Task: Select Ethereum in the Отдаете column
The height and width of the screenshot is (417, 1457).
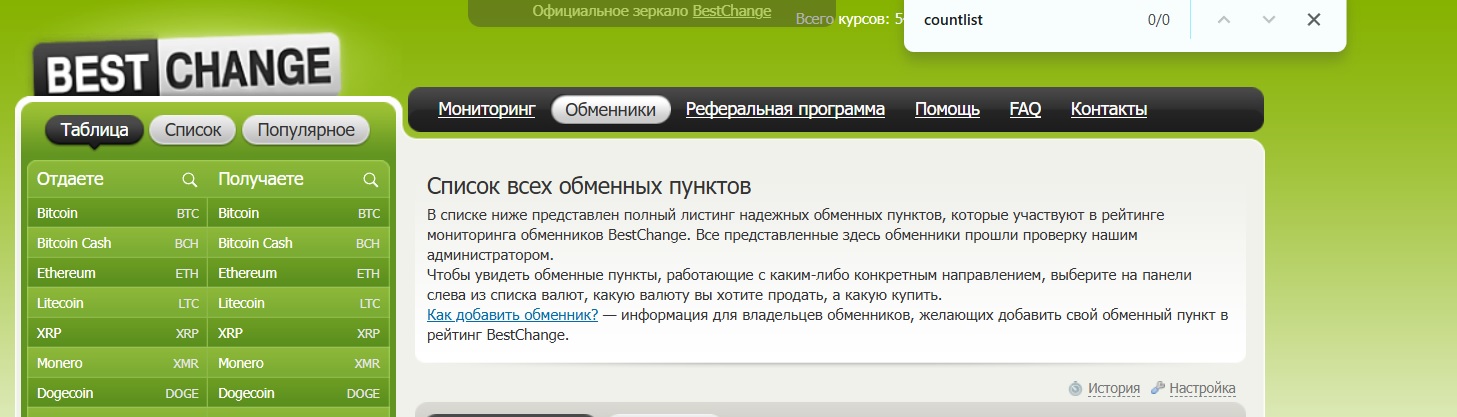Action: (x=117, y=273)
